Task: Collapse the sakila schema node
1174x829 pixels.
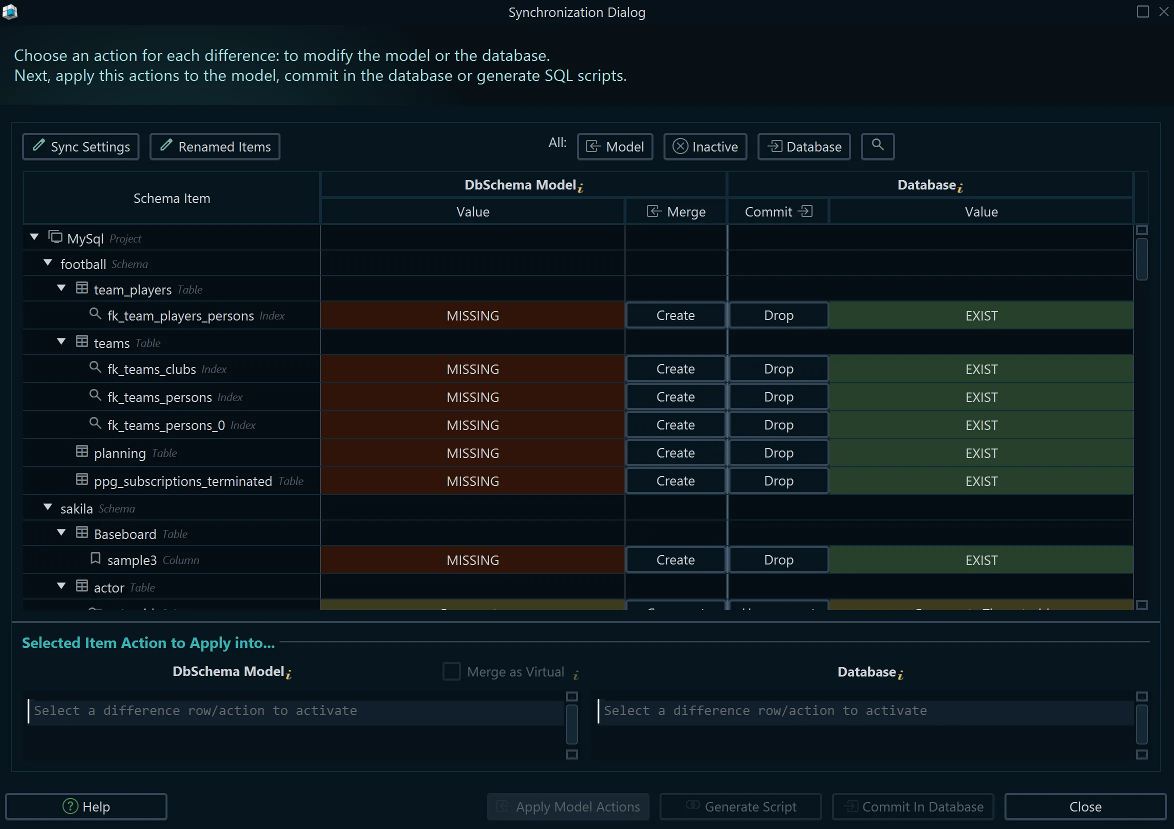Action: [47, 507]
